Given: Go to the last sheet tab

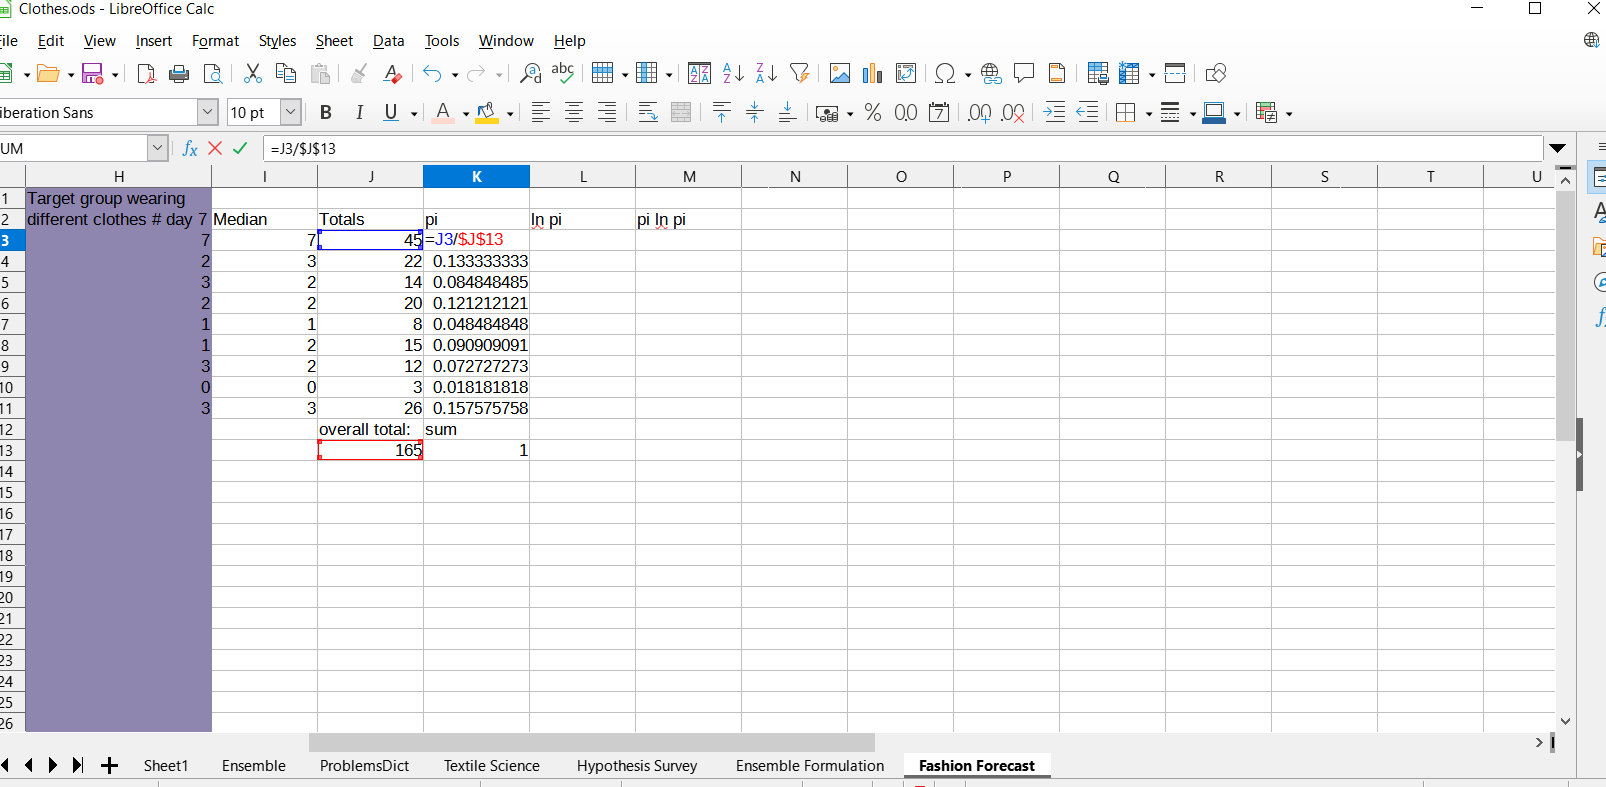Looking at the screenshot, I should pos(78,766).
